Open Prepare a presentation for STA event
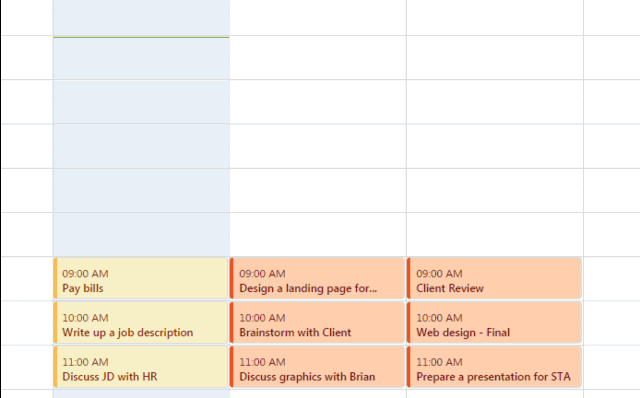Image resolution: width=640 pixels, height=398 pixels. point(494,367)
